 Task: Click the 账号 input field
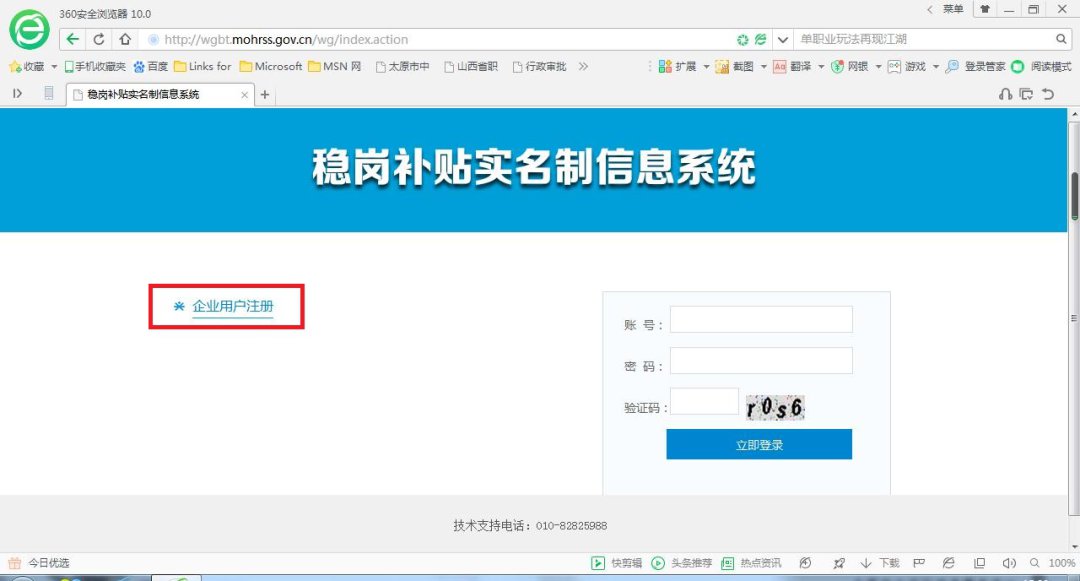click(x=761, y=319)
